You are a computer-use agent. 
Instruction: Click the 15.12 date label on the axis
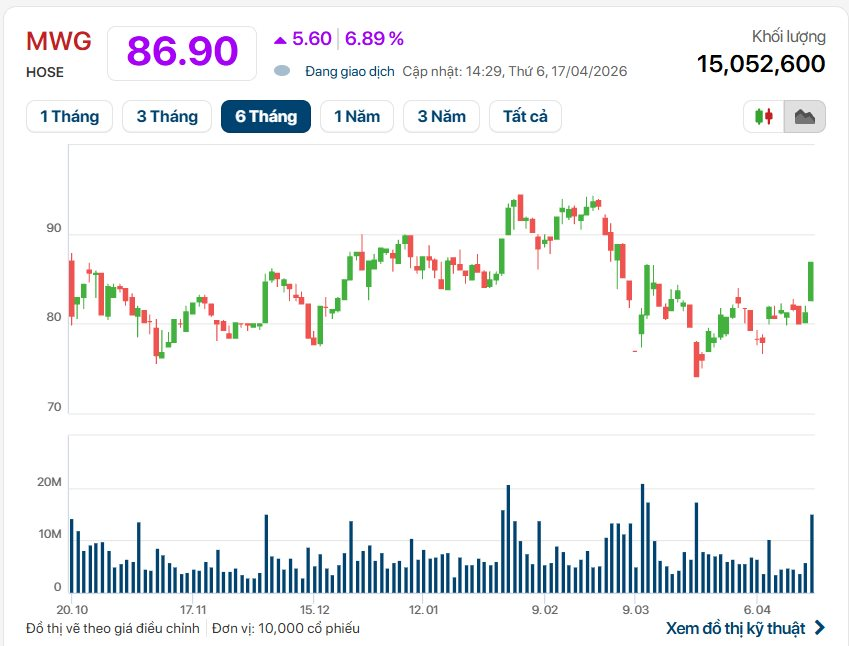[314, 609]
